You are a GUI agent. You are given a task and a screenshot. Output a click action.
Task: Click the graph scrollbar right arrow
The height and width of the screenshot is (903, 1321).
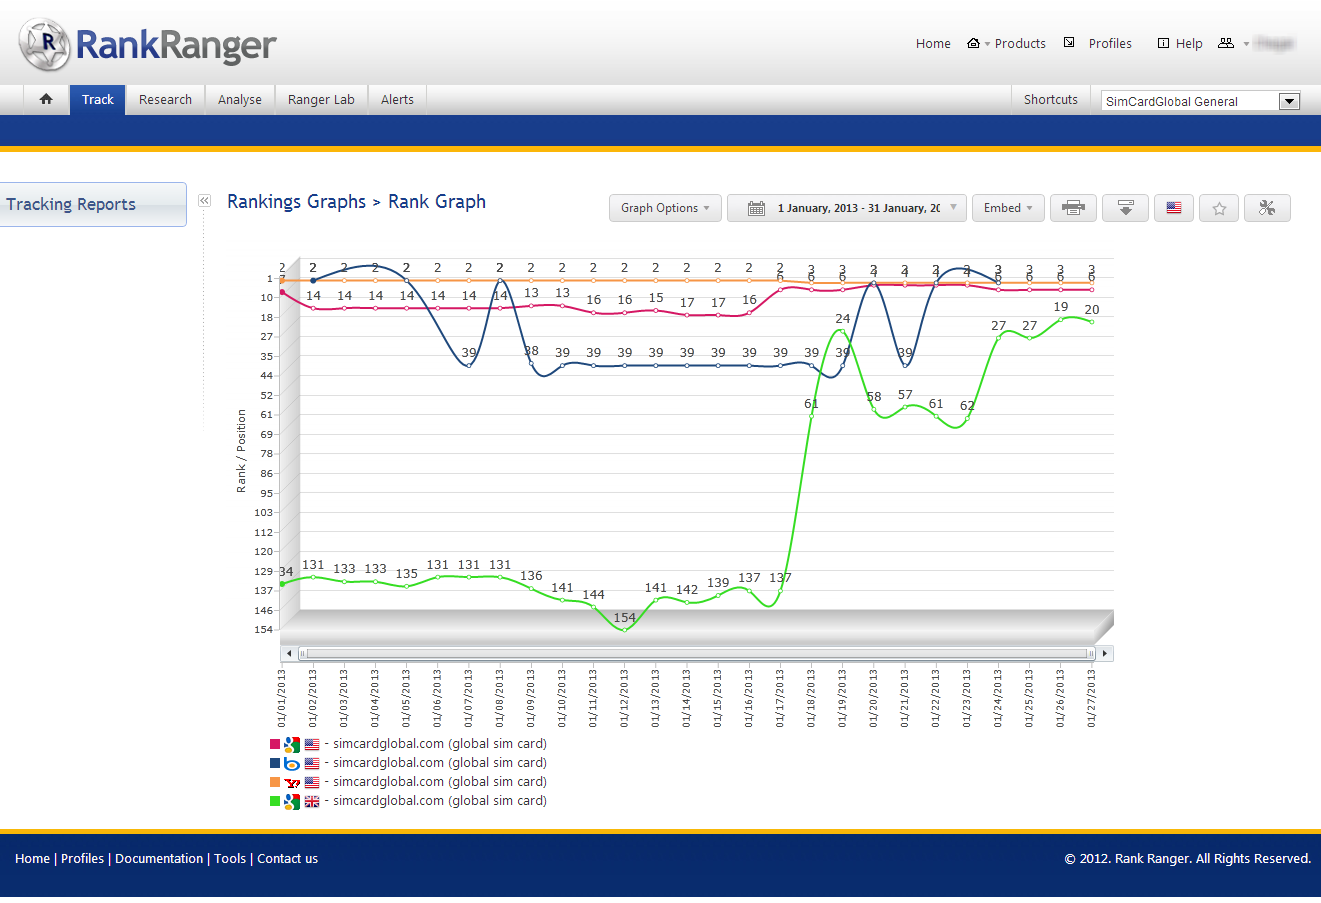(1104, 653)
